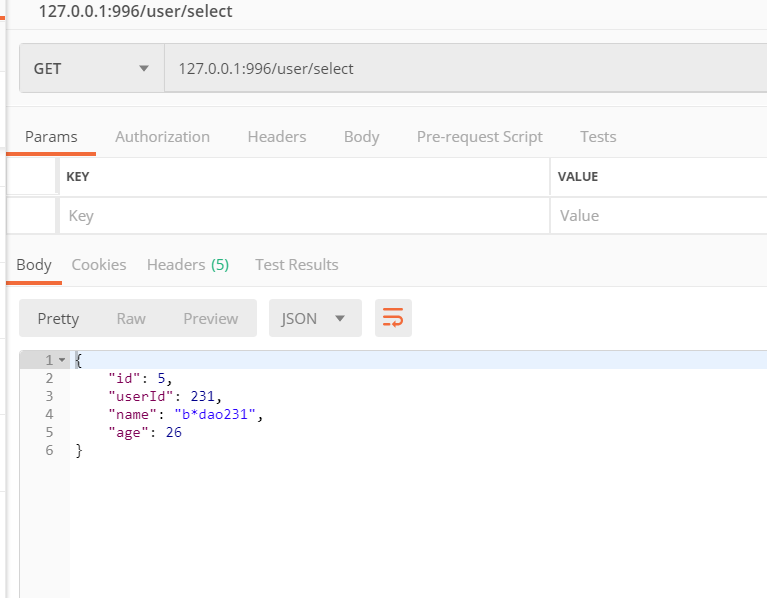Toggle the line wrap icon
Viewport: 767px width, 598px height.
(393, 318)
